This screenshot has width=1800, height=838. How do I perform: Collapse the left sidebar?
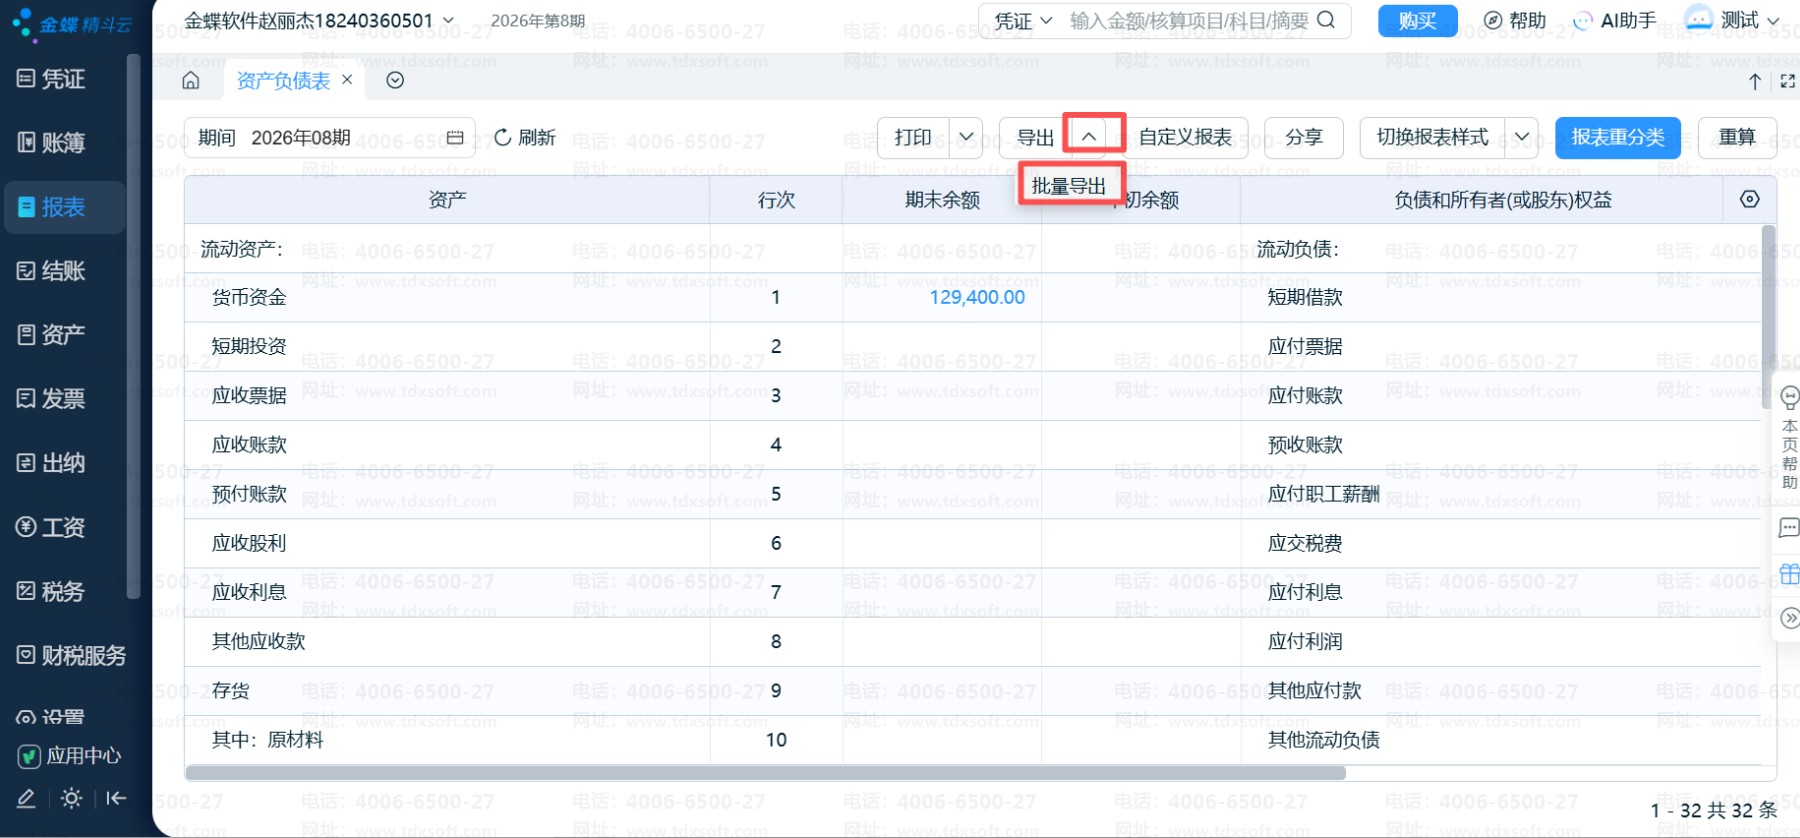[117, 798]
